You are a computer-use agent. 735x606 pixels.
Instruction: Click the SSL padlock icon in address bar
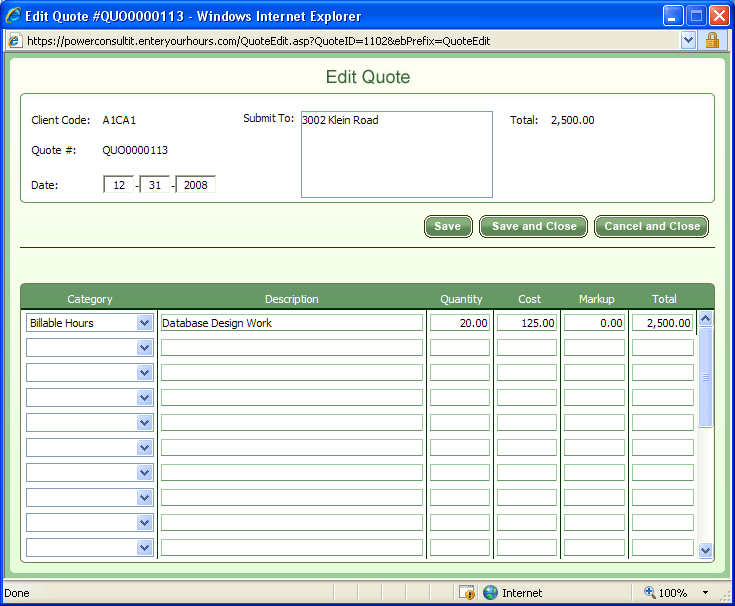(713, 41)
